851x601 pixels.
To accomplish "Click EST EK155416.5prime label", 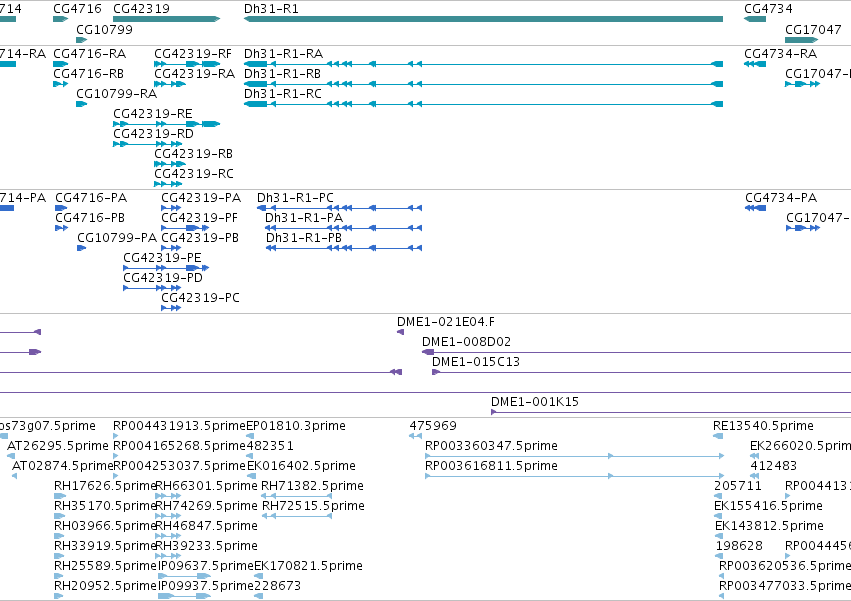I will pos(769,507).
